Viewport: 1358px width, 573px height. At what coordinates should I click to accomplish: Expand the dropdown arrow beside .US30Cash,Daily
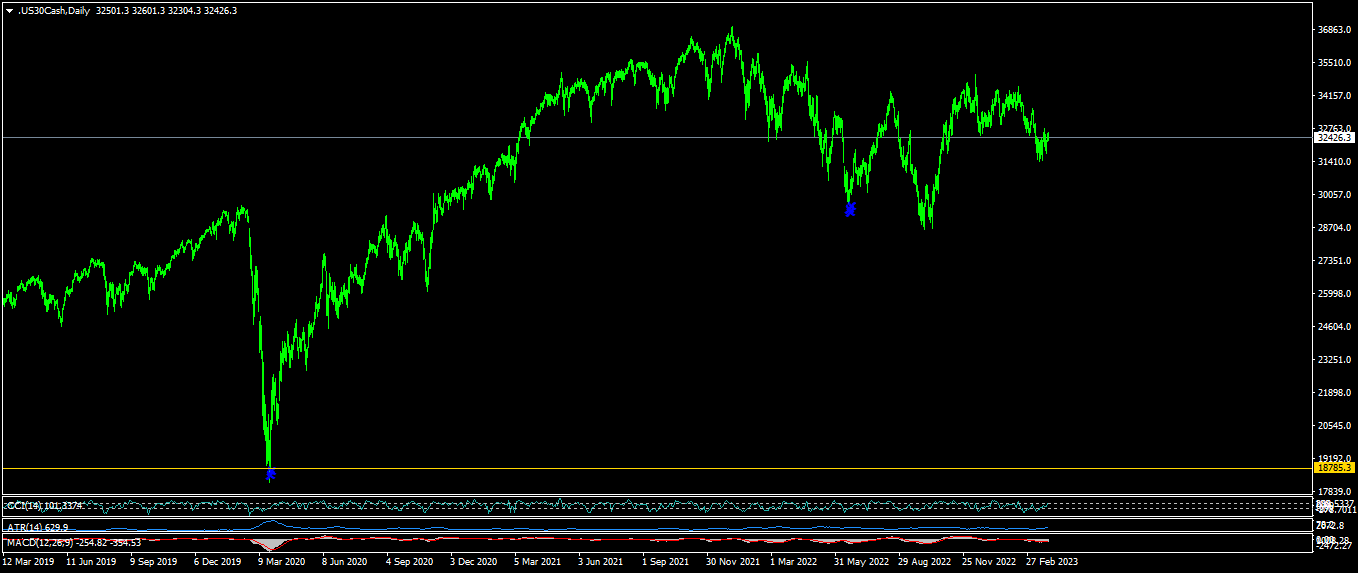(9, 10)
